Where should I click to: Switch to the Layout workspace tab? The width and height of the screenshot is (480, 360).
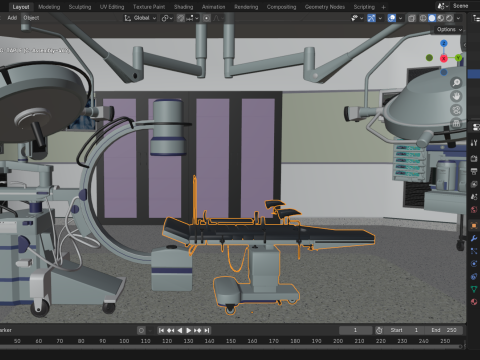tap(21, 7)
